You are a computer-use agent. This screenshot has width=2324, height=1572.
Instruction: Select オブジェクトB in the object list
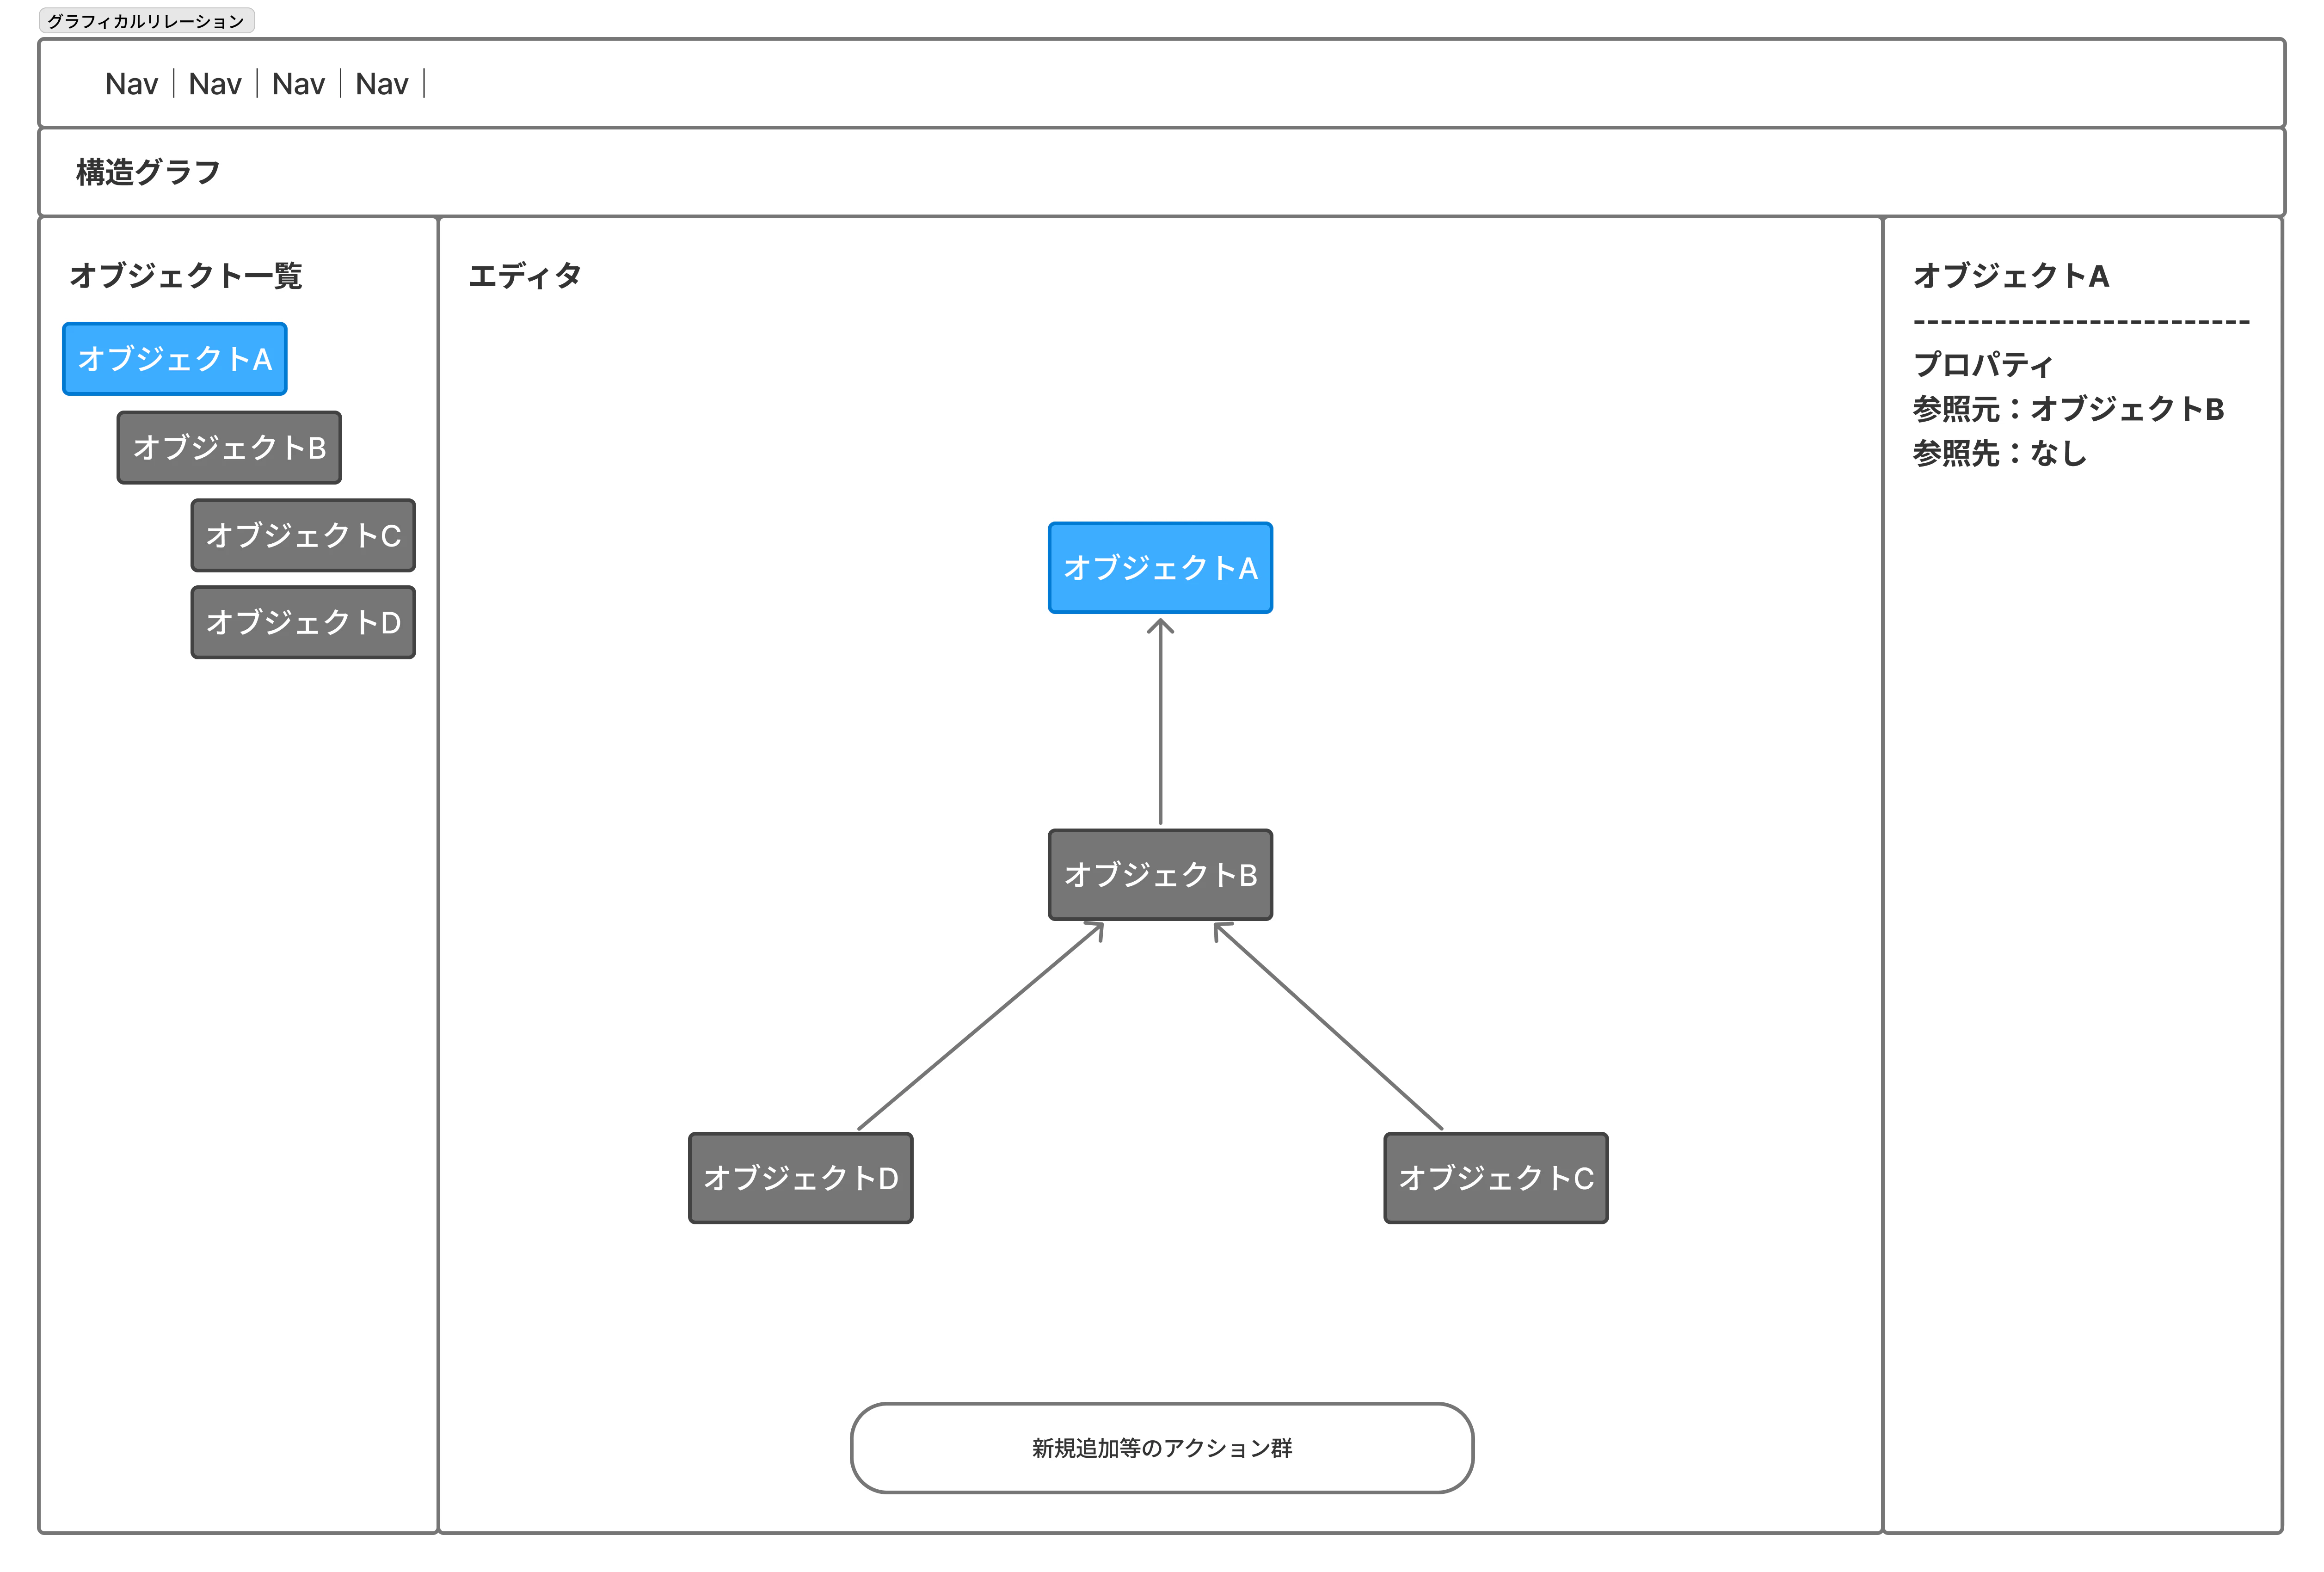229,447
